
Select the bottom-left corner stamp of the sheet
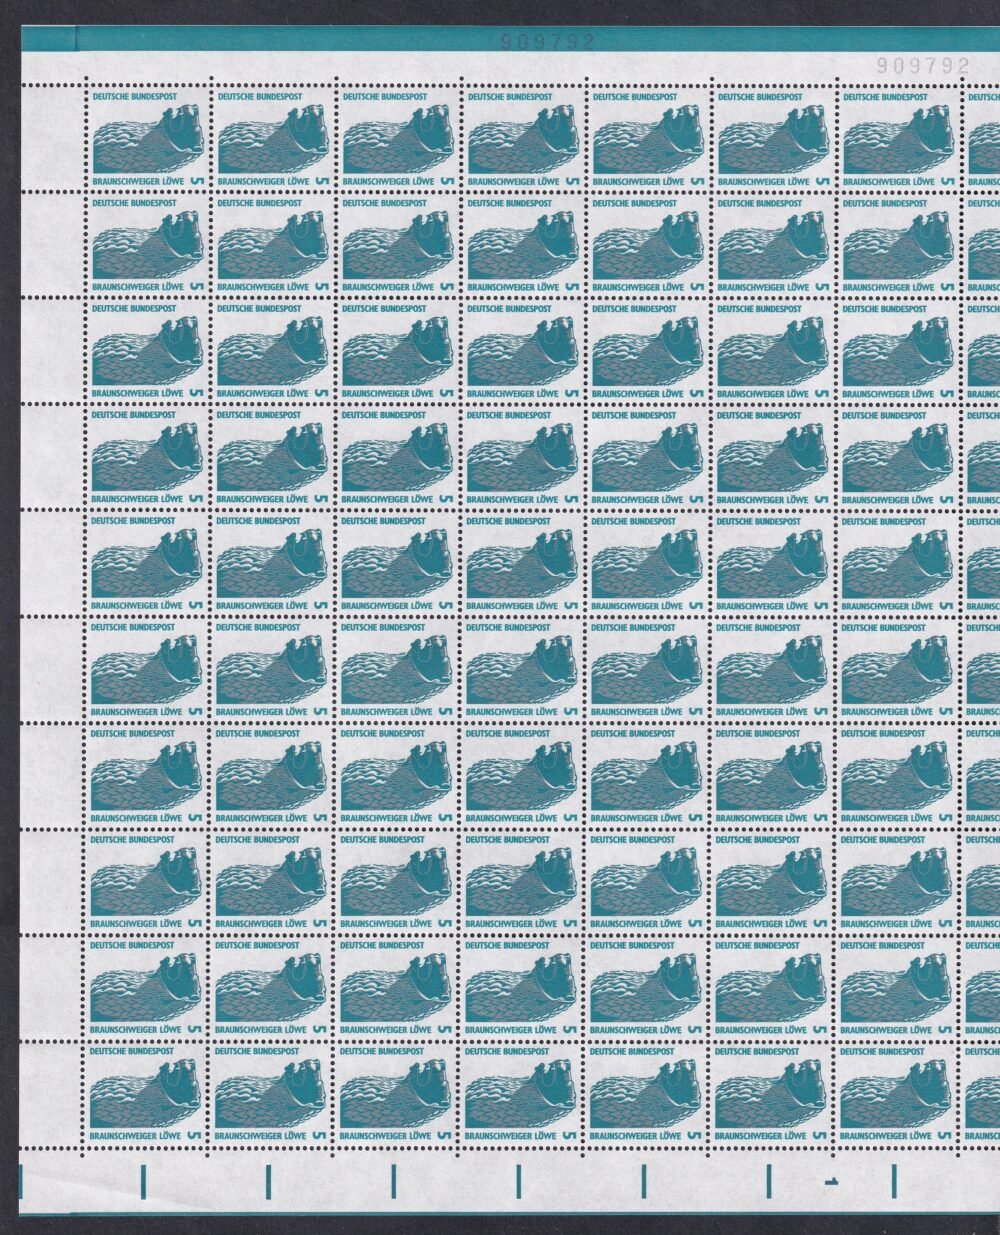coord(147,1093)
